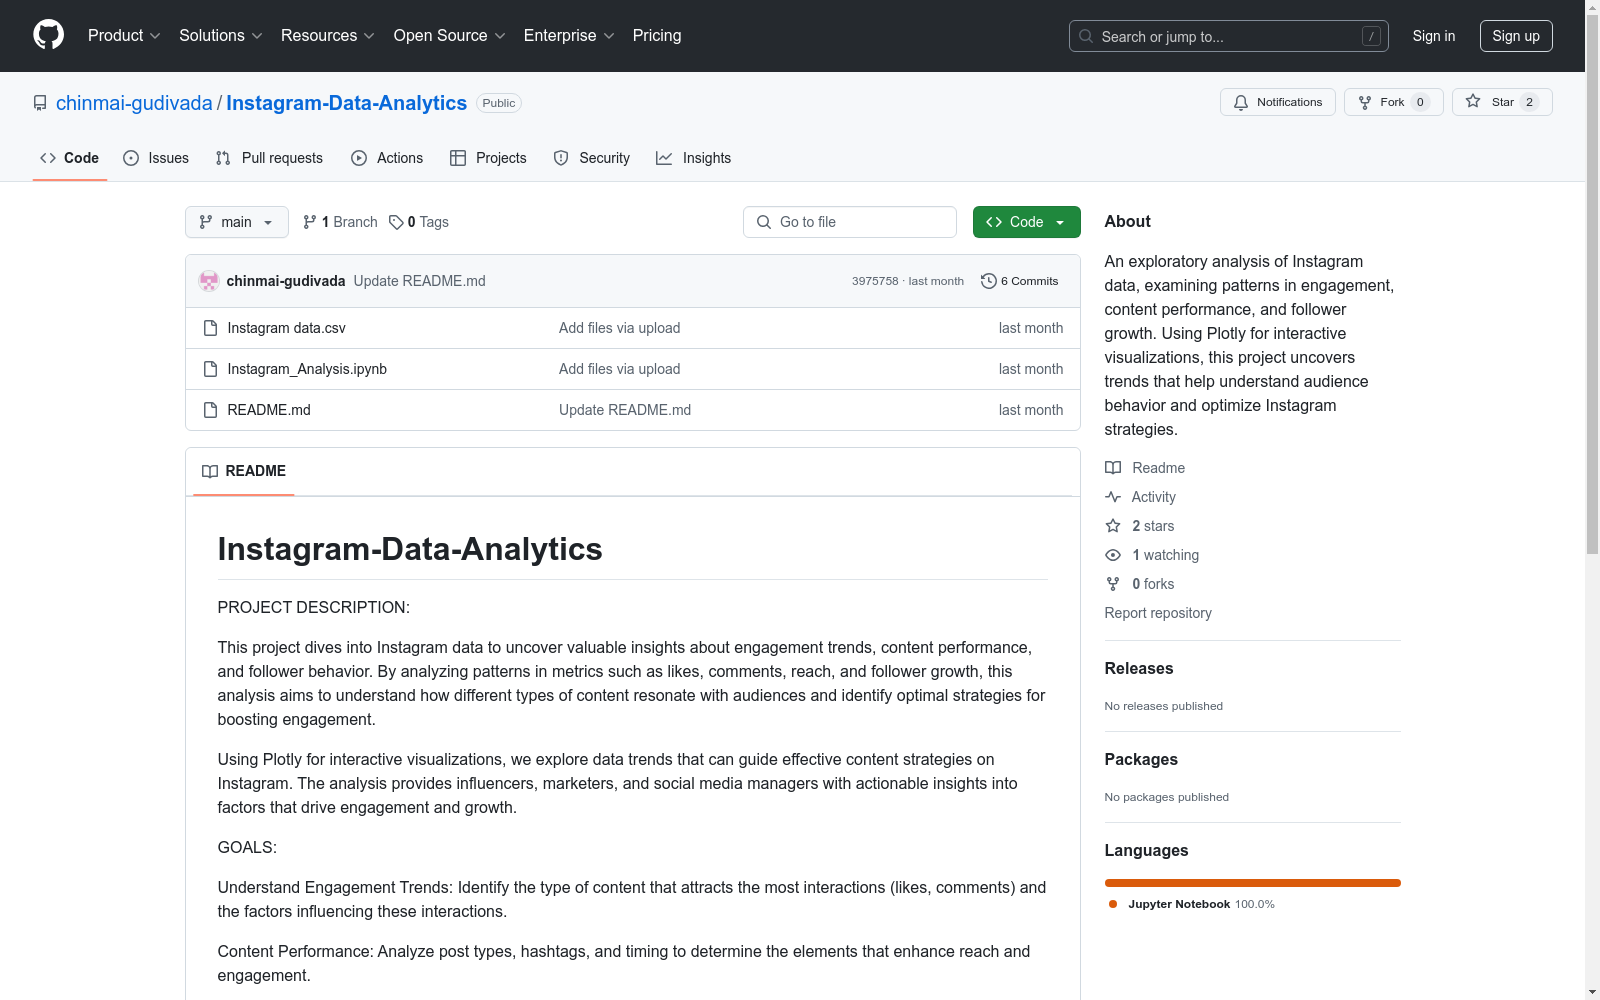This screenshot has height=1000, width=1600.
Task: View the 1 Branch link
Action: (x=340, y=222)
